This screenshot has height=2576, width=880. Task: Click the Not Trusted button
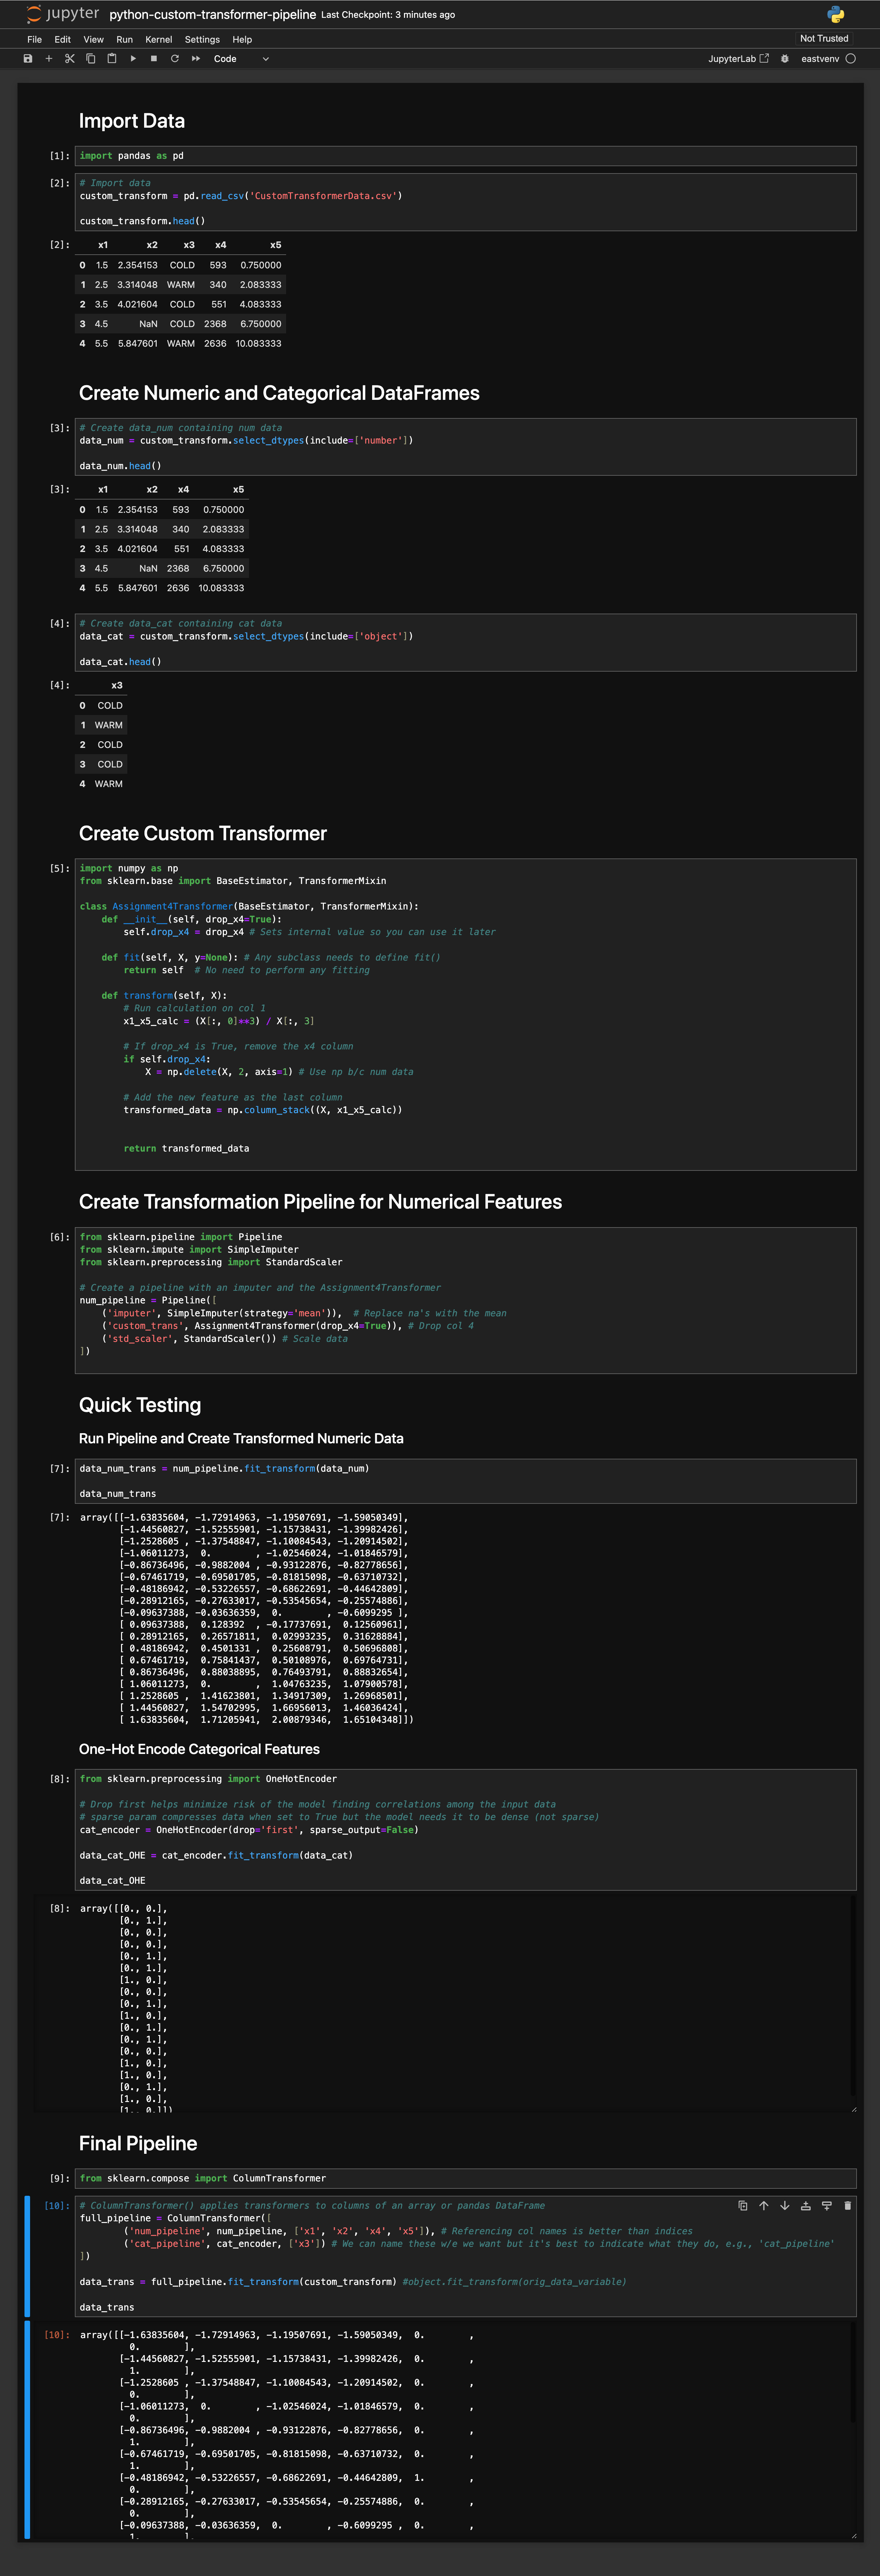click(x=824, y=39)
